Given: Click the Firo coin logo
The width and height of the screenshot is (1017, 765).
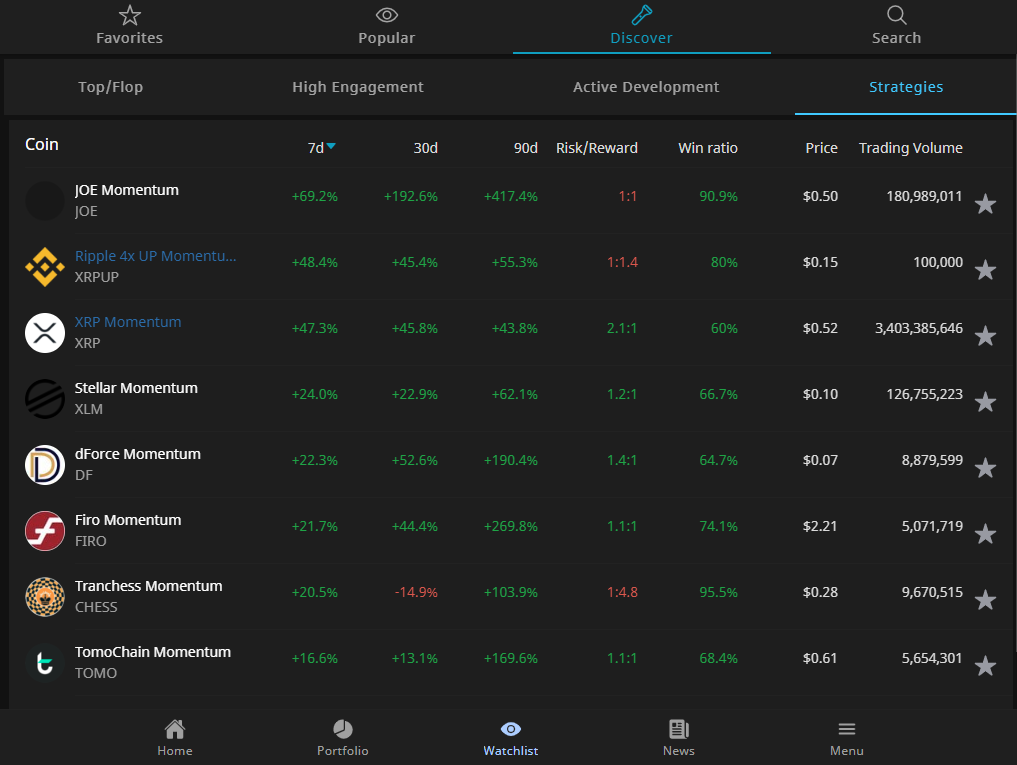Looking at the screenshot, I should (45, 531).
